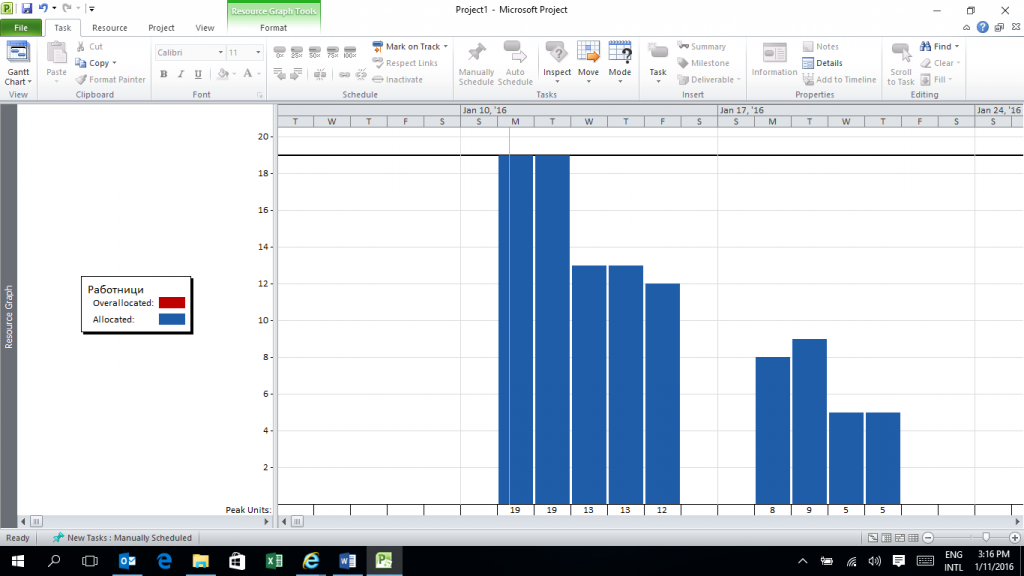Open the Customize Quick Access Toolbar dropdown
Viewport: 1024px width, 576px height.
tap(91, 9)
